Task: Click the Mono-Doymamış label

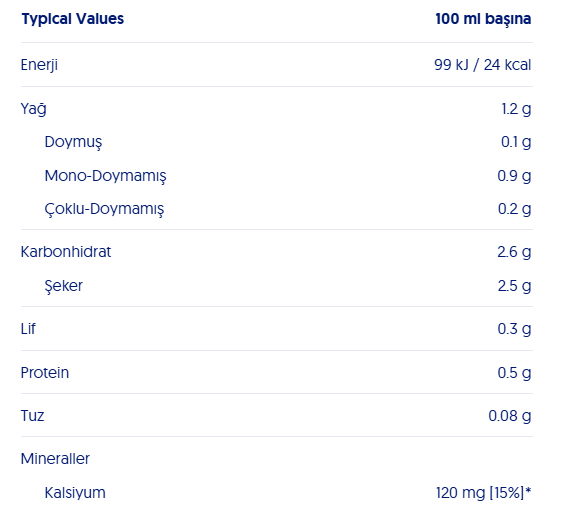Action: pos(106,176)
